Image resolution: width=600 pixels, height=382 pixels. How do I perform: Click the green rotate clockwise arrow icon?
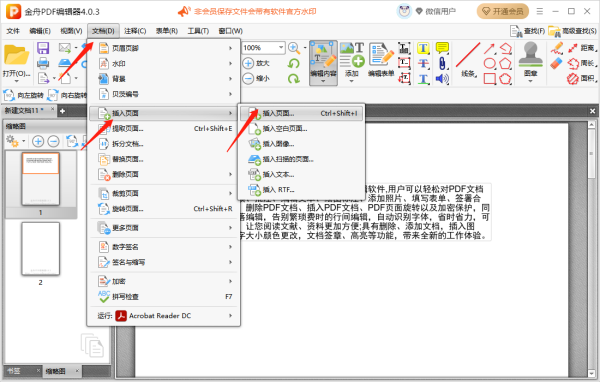point(293,78)
